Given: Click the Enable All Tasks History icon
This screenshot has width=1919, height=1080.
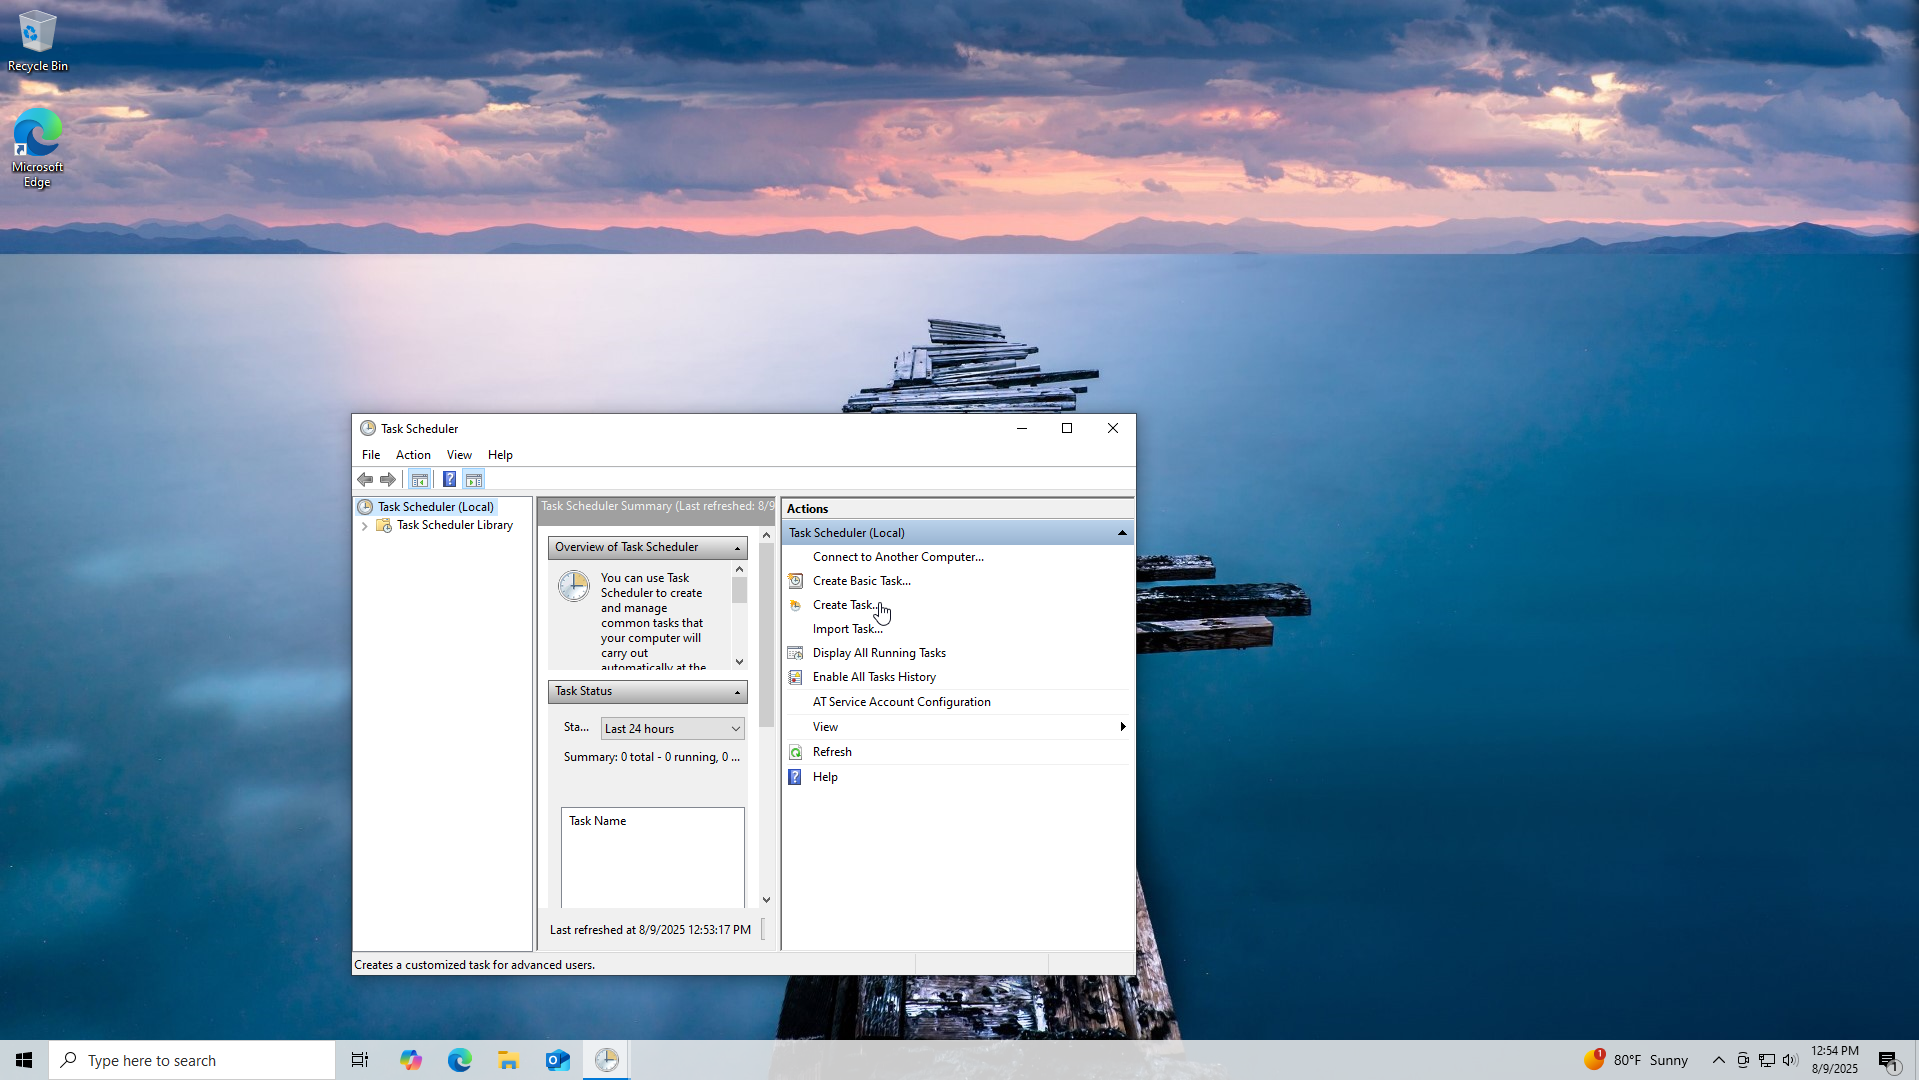Looking at the screenshot, I should click(x=796, y=677).
